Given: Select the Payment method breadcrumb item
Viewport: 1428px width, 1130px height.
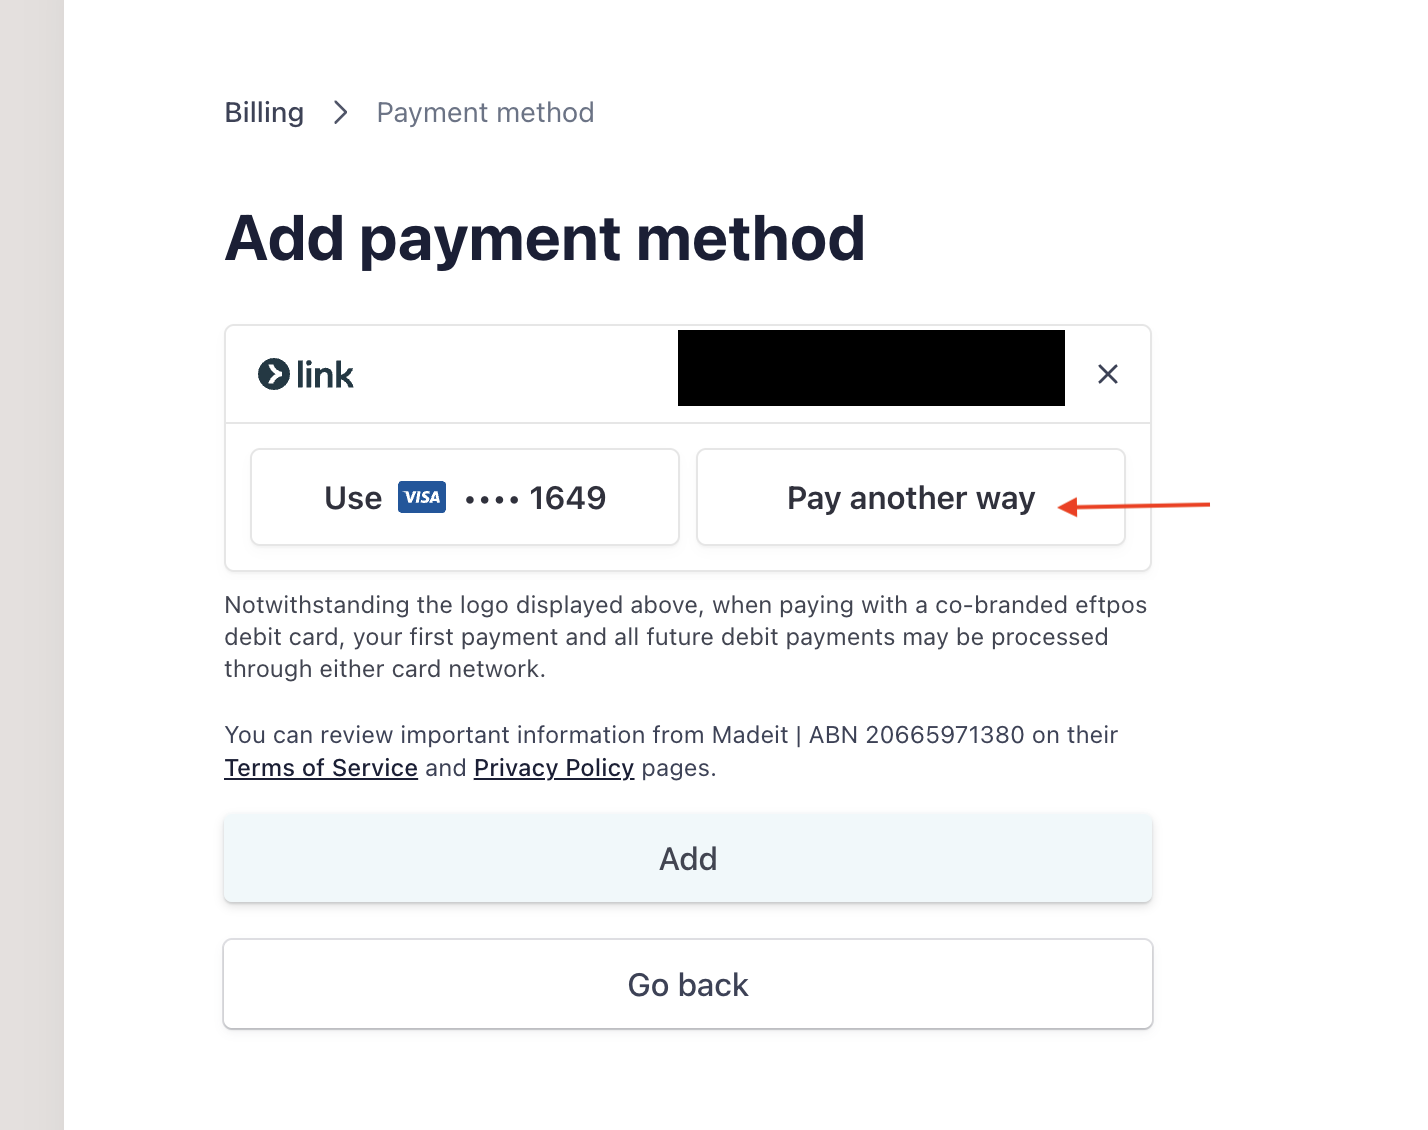Looking at the screenshot, I should (x=485, y=112).
